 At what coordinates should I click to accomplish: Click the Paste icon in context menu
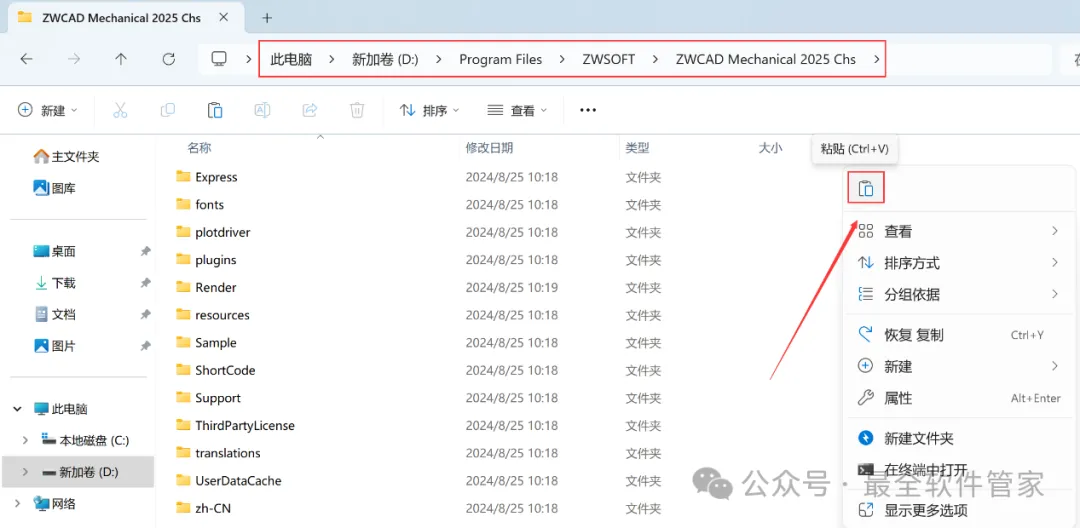pos(866,189)
